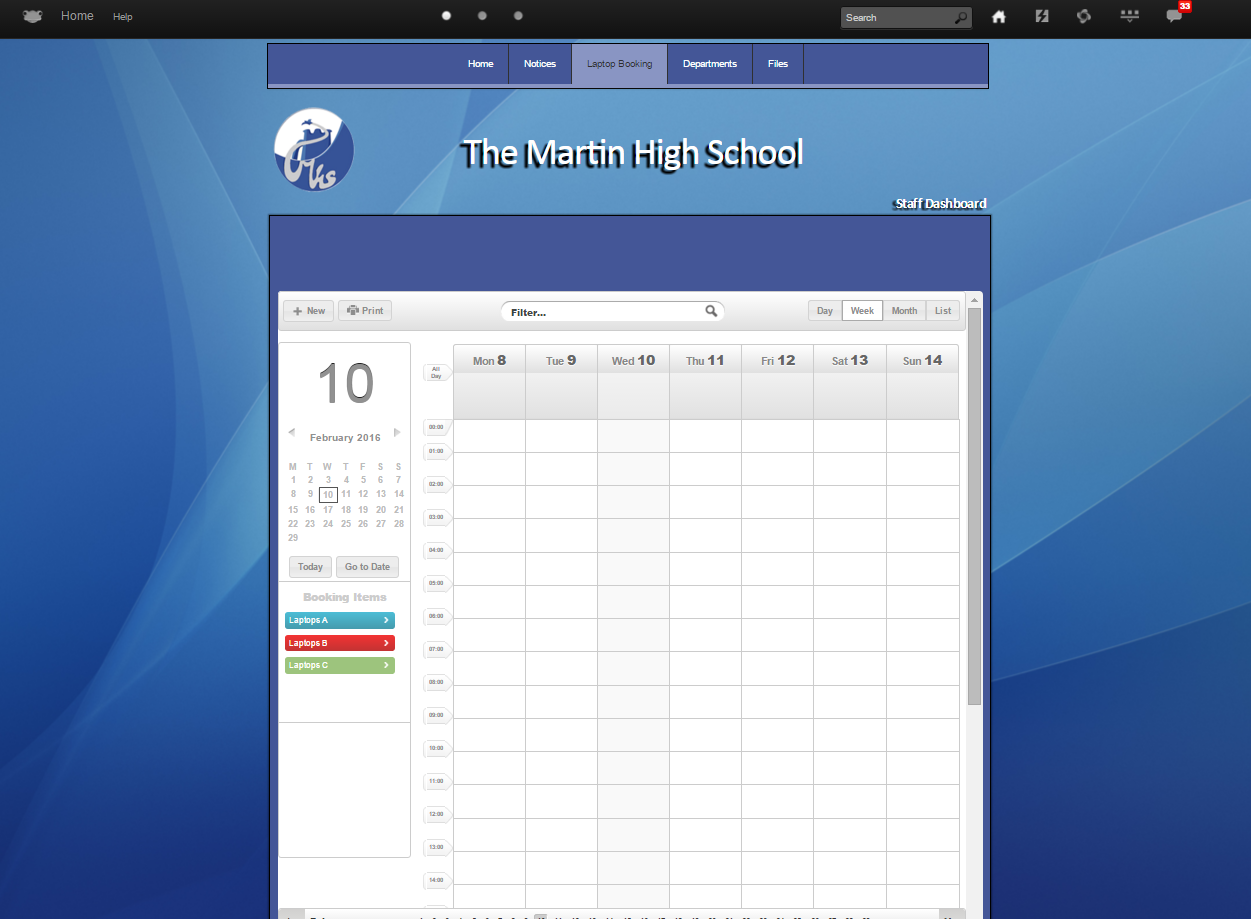This screenshot has height=919, width=1251.
Task: Select the Sat 13 column header
Action: pos(850,360)
